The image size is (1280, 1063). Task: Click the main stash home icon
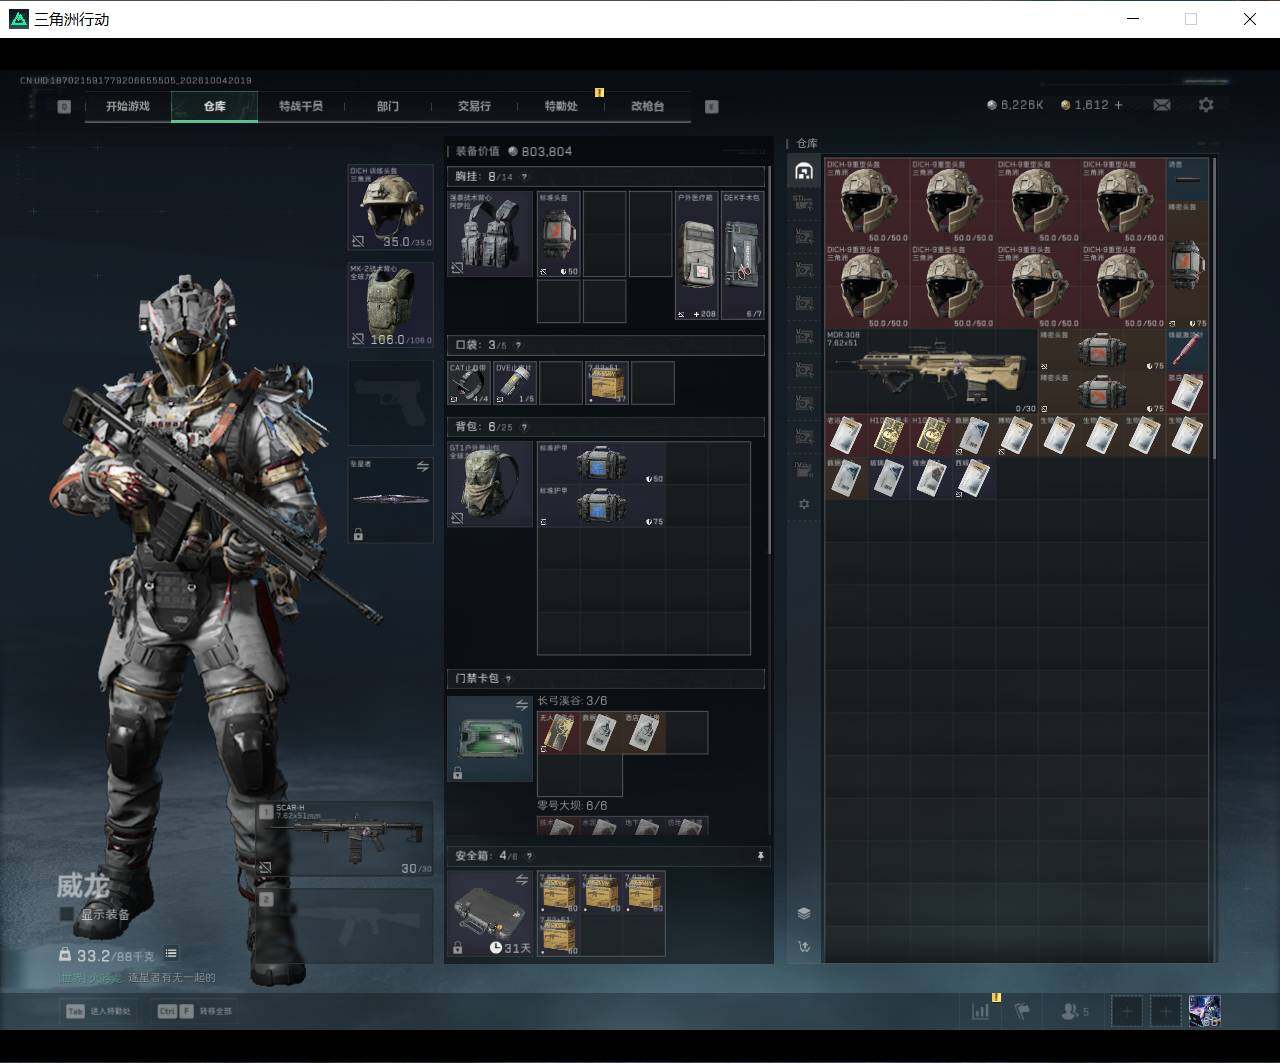tap(803, 171)
